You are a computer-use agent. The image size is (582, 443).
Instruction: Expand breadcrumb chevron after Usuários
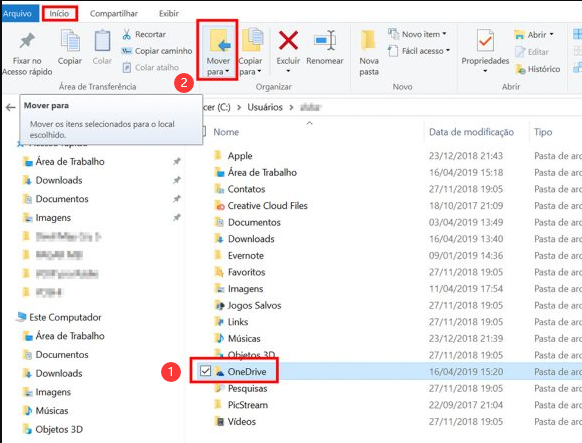[x=291, y=108]
